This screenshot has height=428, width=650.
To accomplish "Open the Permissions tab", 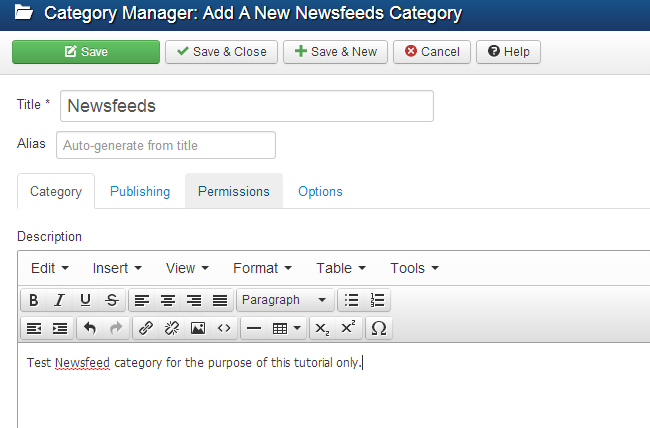I will tap(233, 191).
